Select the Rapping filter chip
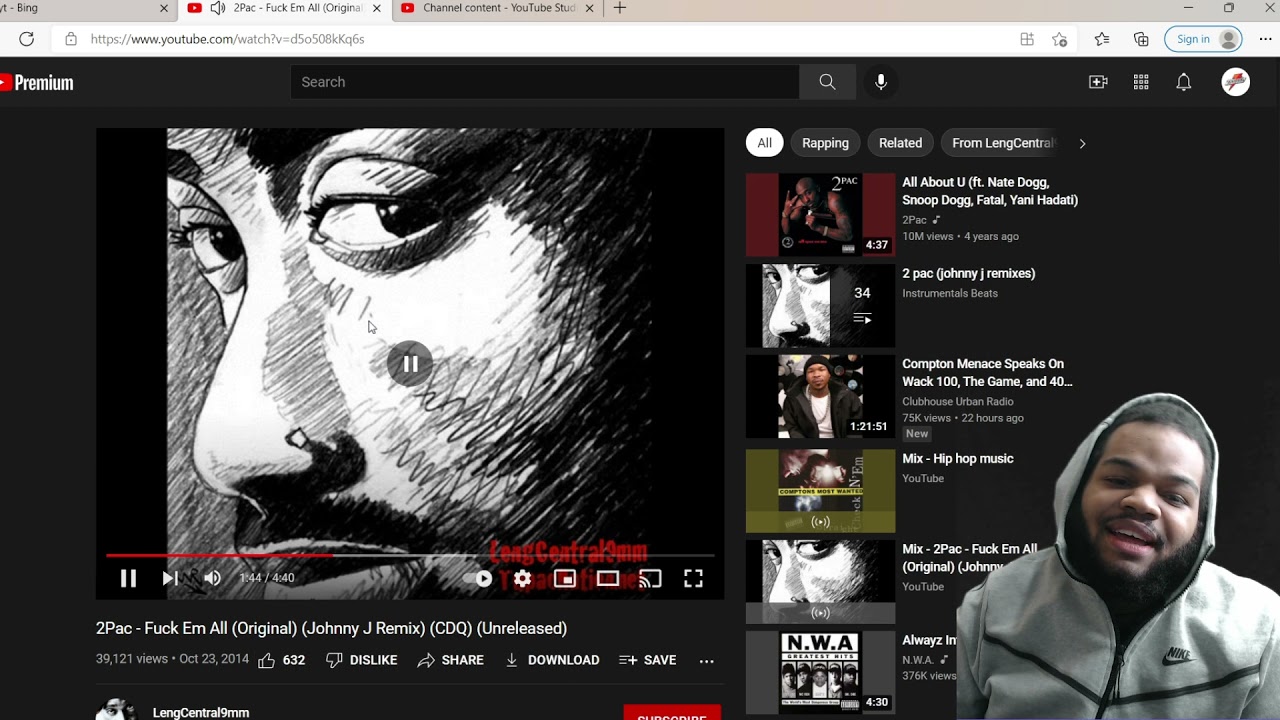The height and width of the screenshot is (720, 1280). 825,143
